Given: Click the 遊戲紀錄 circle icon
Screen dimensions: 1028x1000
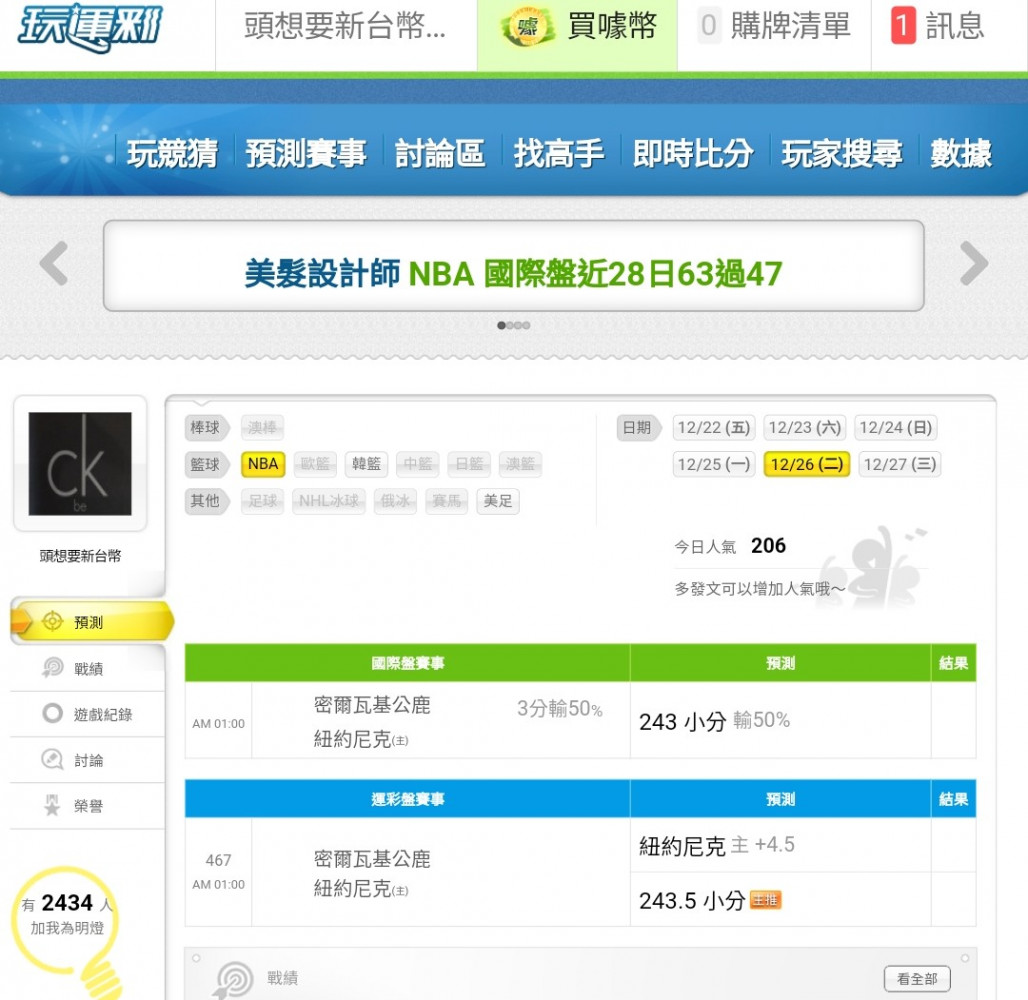Looking at the screenshot, I should click(x=52, y=713).
